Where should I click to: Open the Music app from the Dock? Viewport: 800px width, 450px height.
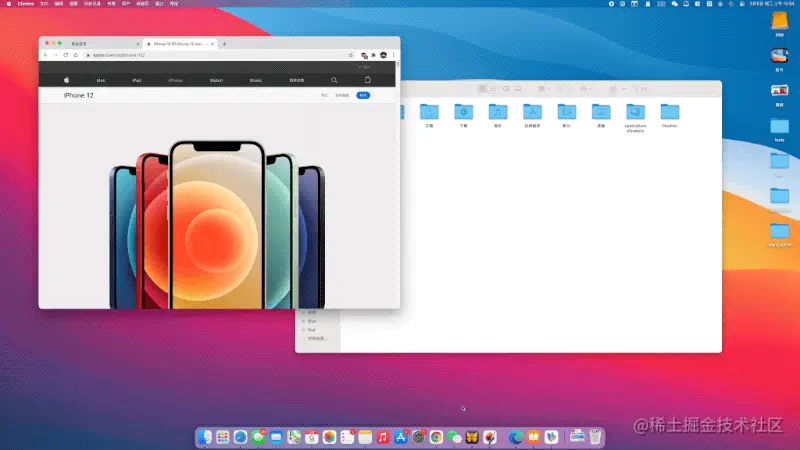(x=383, y=437)
